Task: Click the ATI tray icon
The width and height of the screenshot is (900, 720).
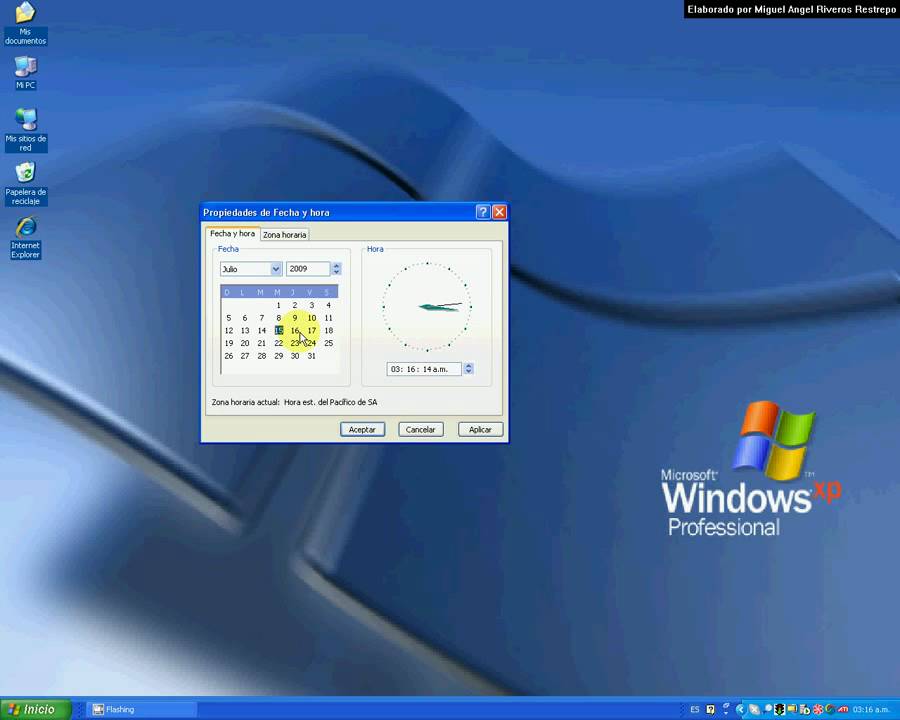Action: coord(843,710)
